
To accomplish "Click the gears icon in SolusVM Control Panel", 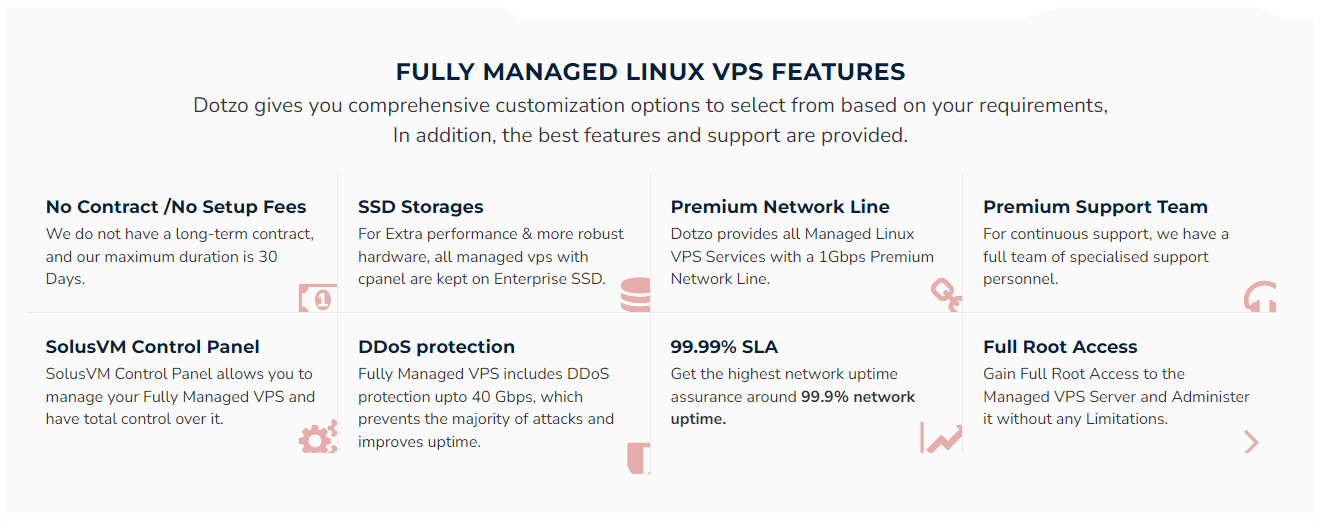I will pos(318,437).
